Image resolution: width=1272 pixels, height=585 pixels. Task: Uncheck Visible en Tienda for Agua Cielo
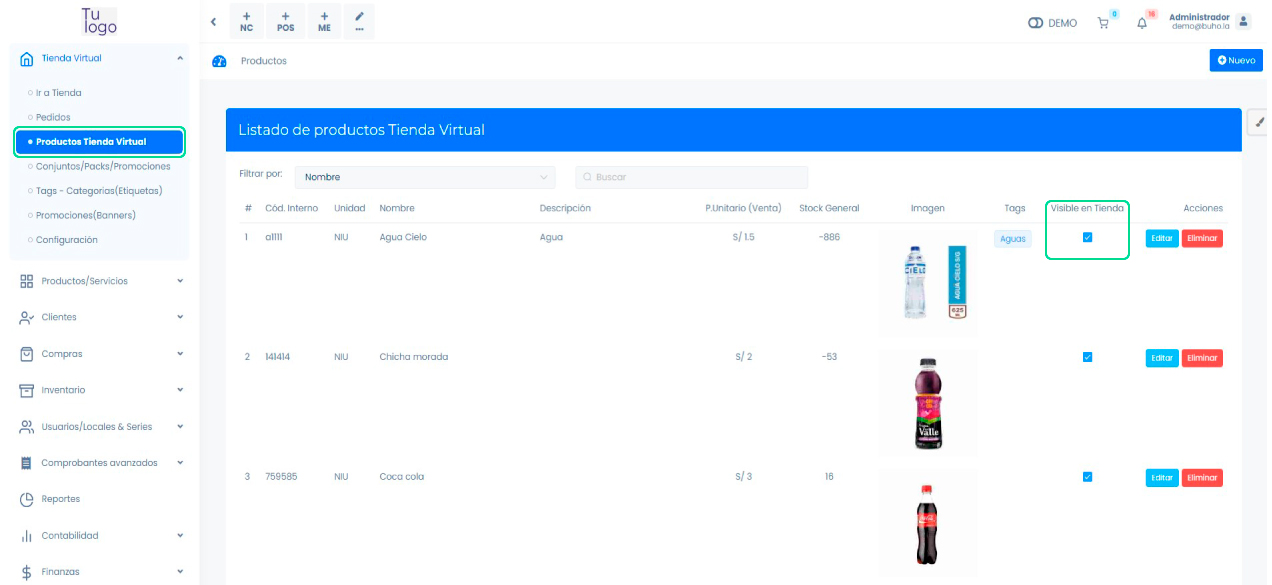pos(1087,238)
